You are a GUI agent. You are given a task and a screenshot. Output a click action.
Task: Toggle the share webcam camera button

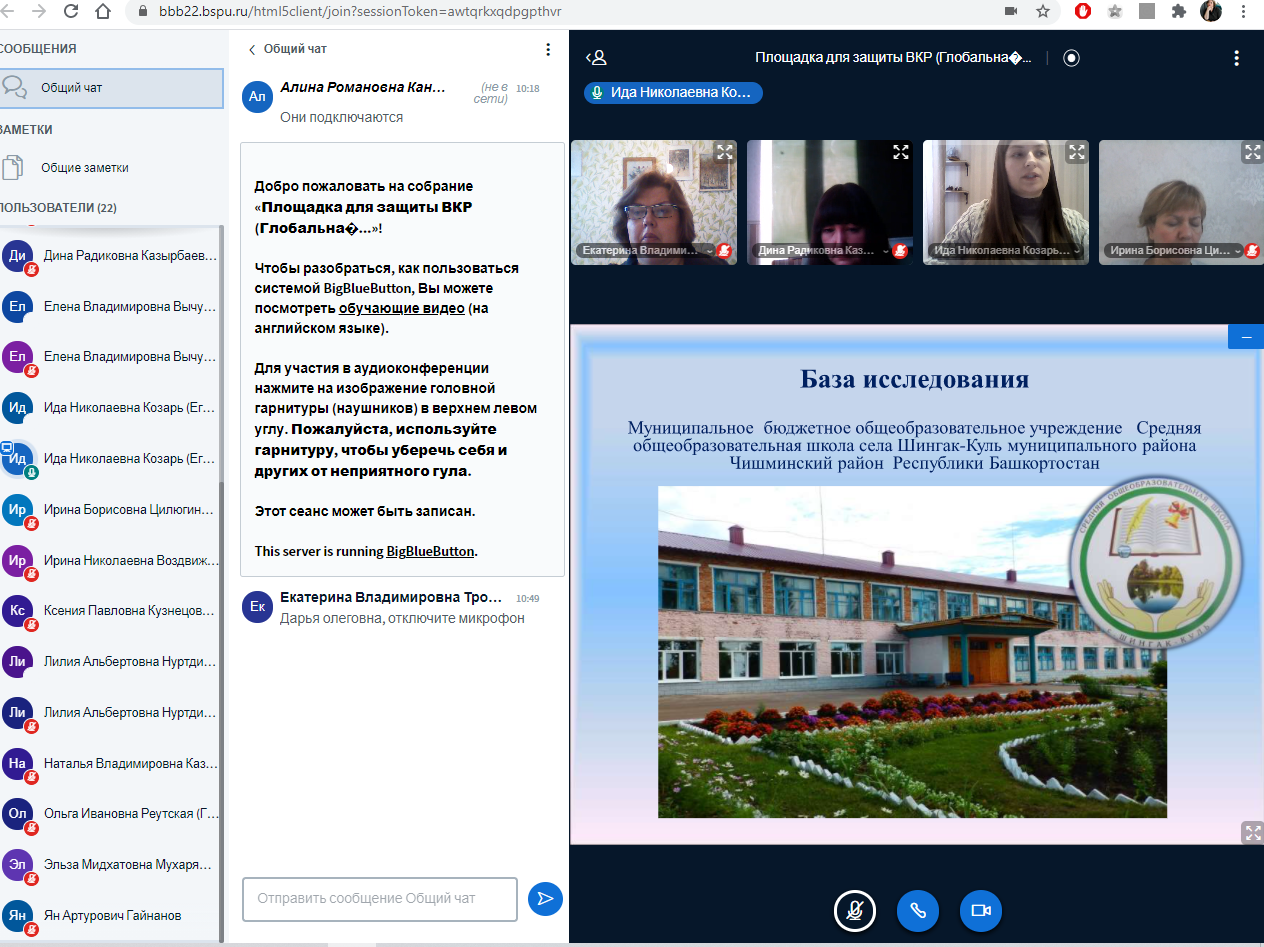pyautogui.click(x=980, y=911)
